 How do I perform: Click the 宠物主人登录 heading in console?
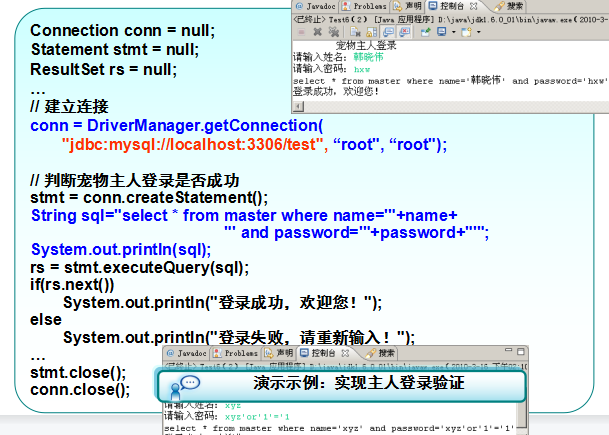coord(366,45)
